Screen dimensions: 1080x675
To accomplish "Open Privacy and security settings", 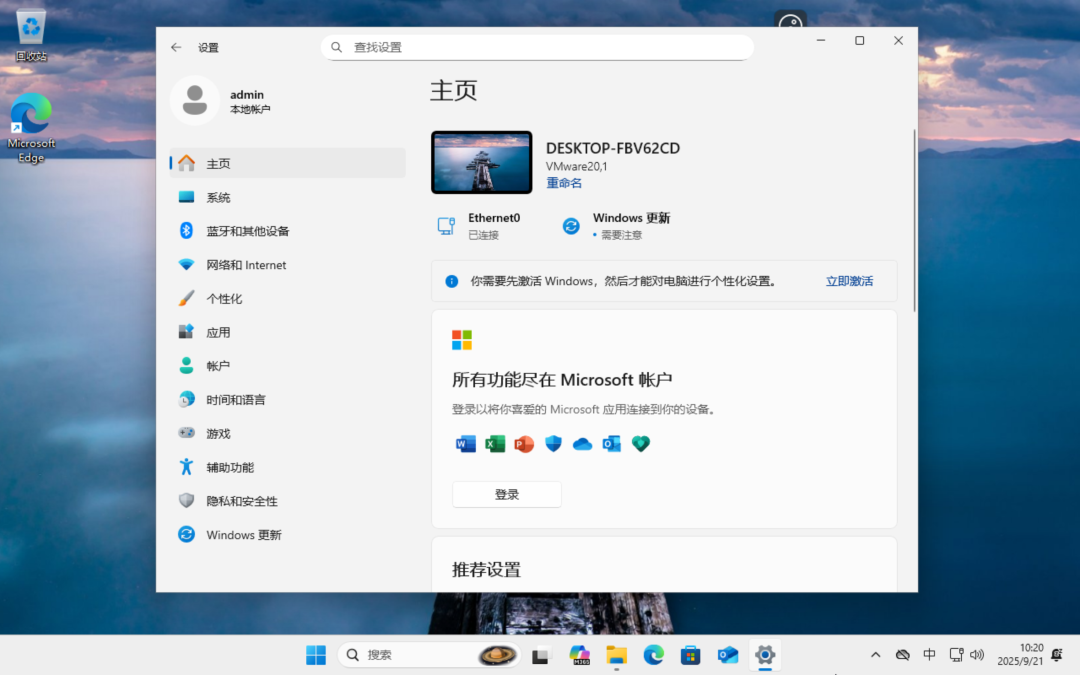I will pyautogui.click(x=242, y=501).
